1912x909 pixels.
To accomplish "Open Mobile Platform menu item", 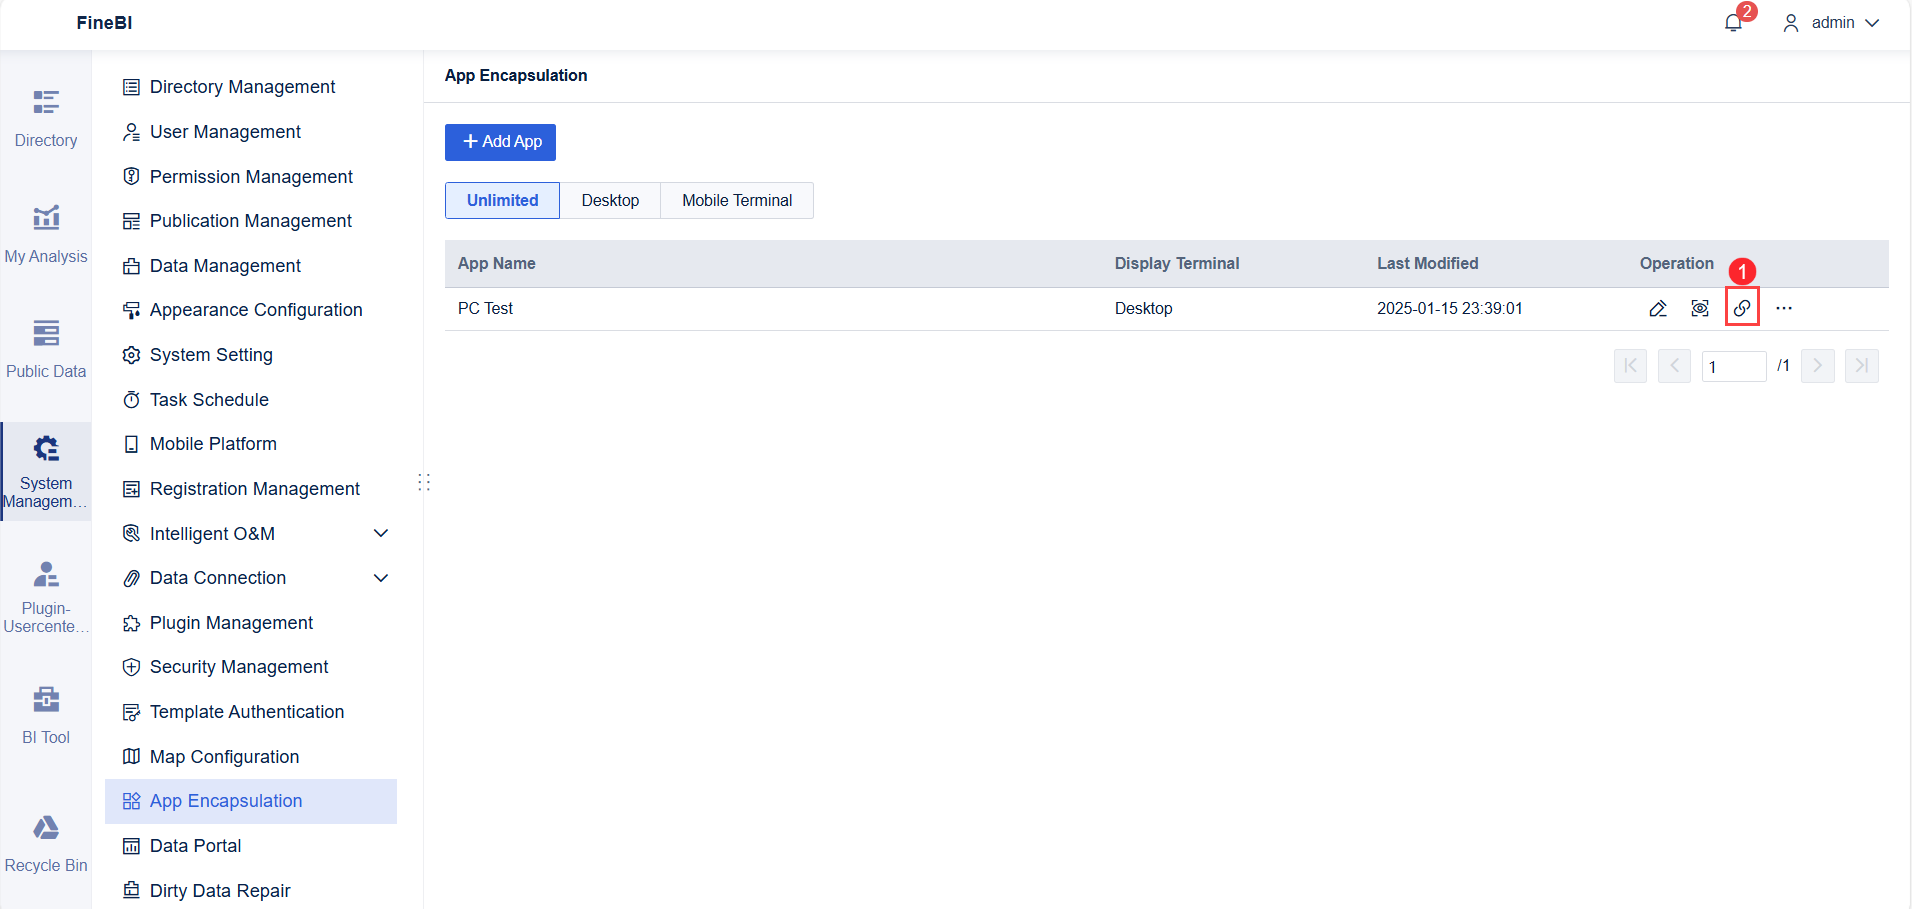I will click(251, 444).
